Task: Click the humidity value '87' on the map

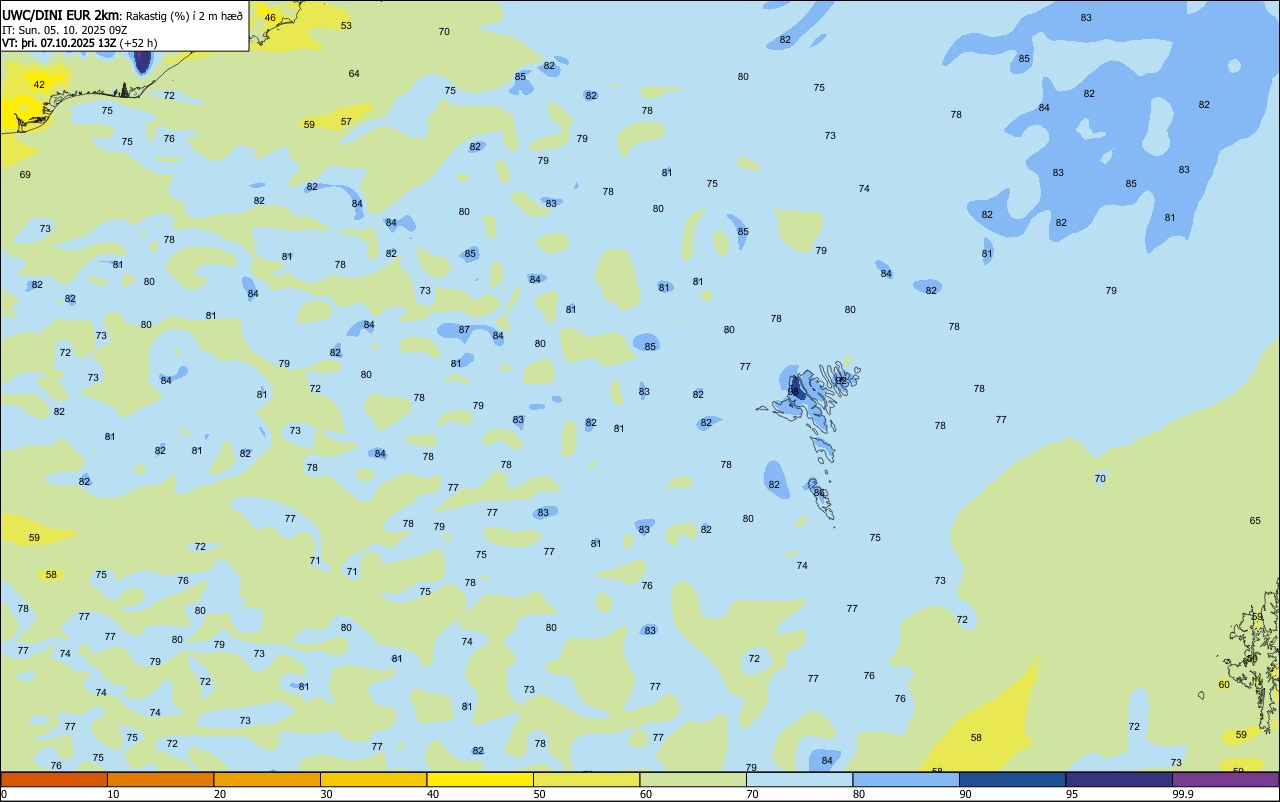Action: [x=464, y=330]
